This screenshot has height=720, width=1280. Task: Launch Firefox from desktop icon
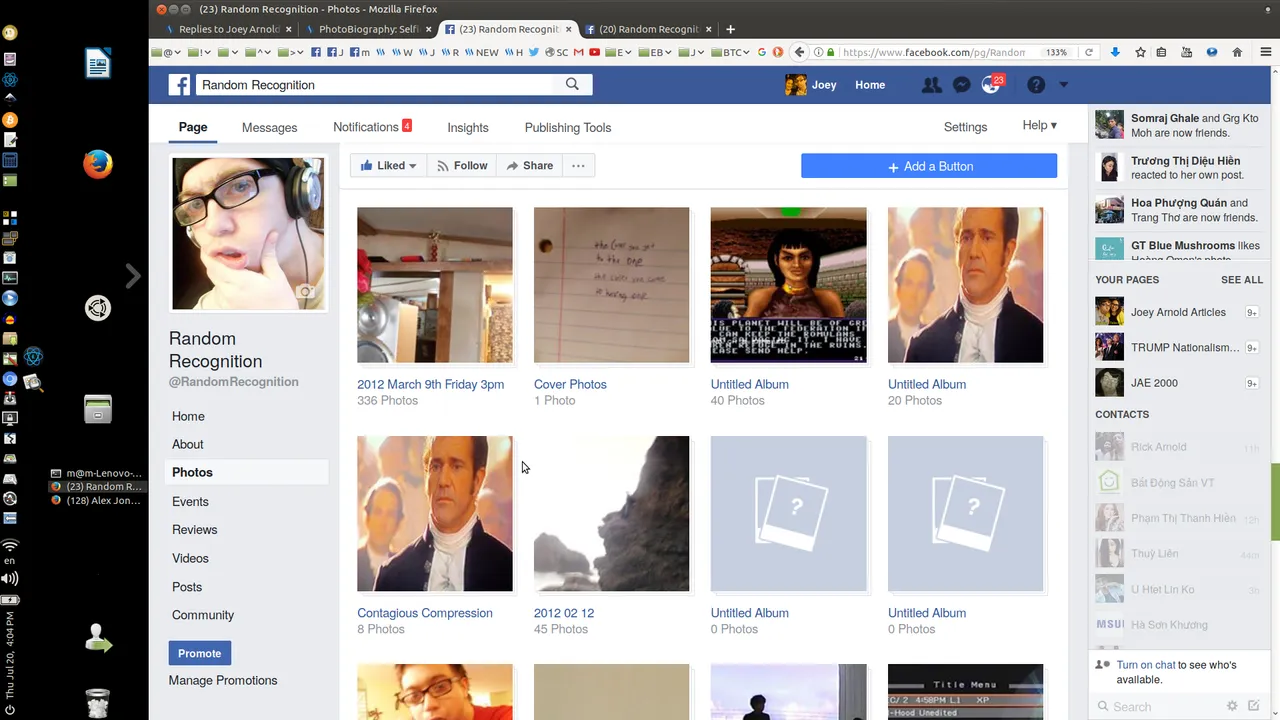(98, 164)
